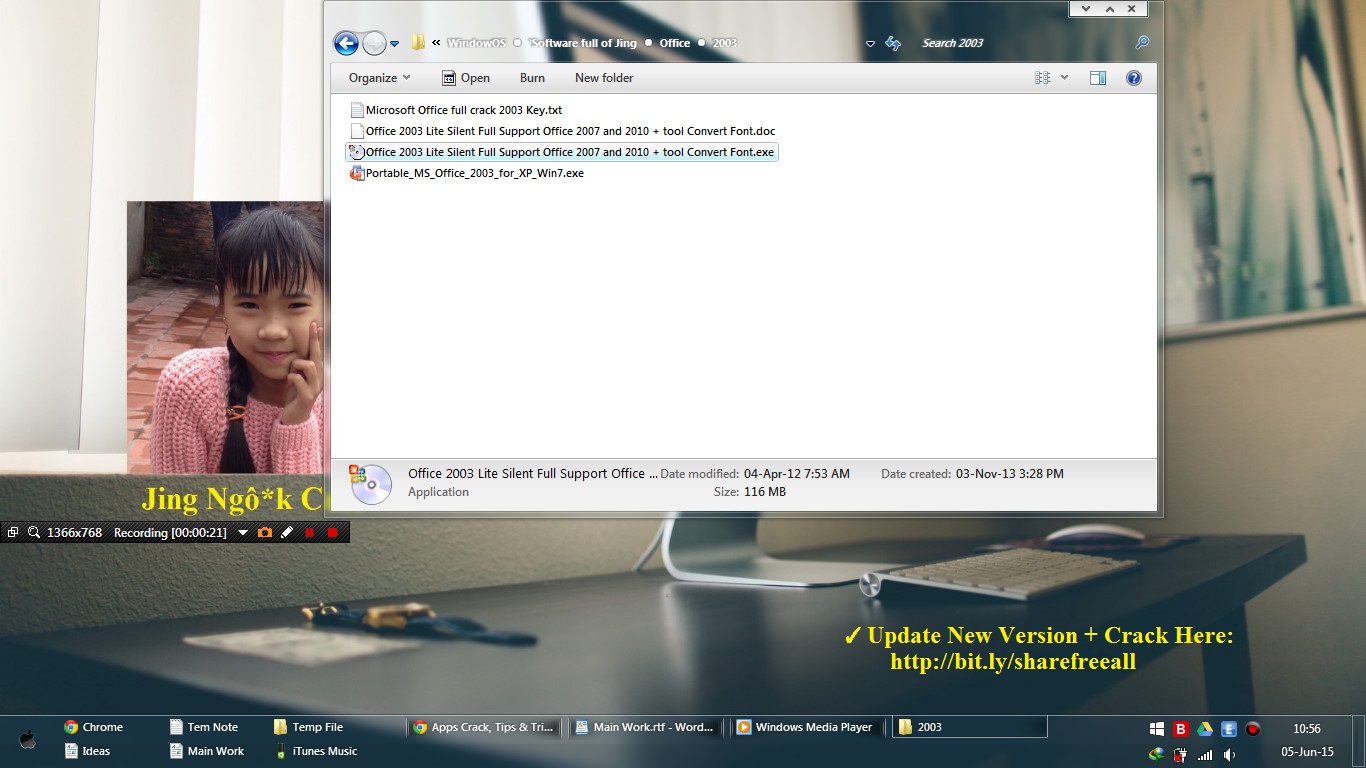
Task: Open Explorer help via question mark icon
Action: [1134, 78]
